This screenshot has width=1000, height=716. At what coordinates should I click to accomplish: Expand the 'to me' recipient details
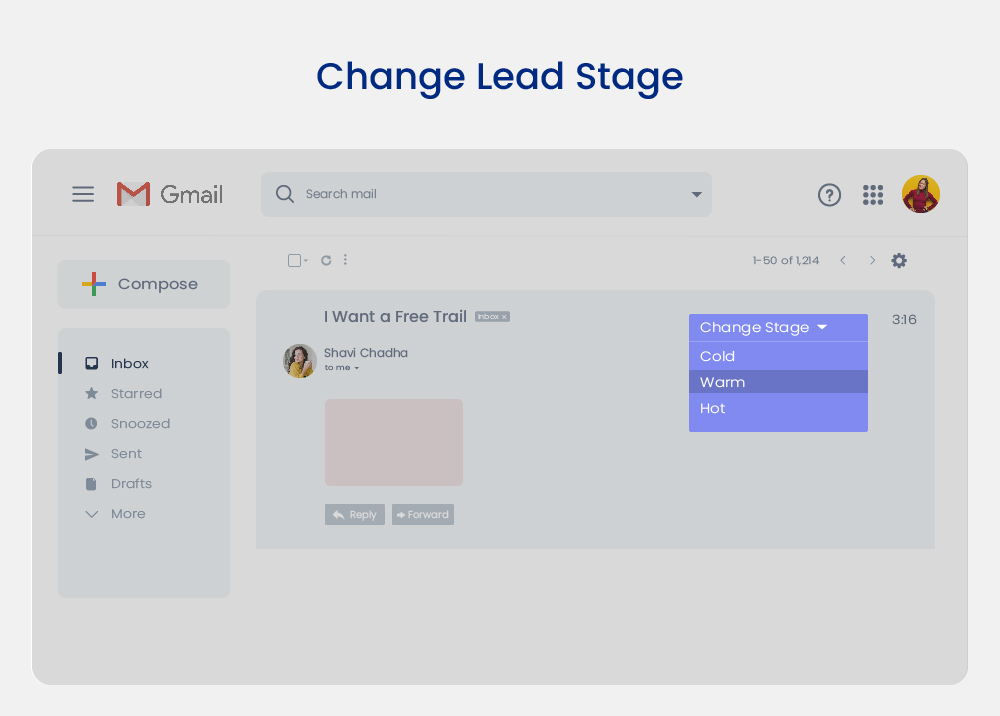coord(357,368)
